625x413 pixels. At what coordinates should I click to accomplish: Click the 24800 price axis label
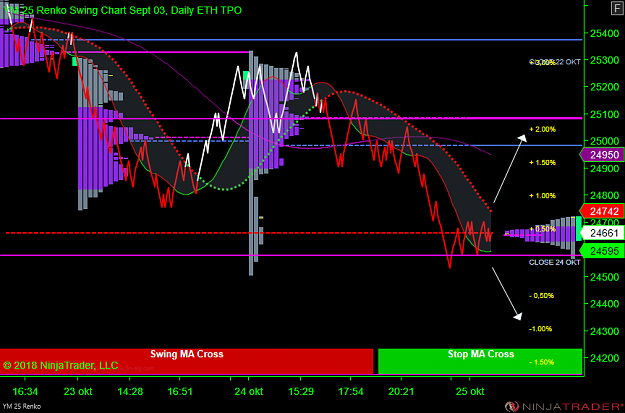pyautogui.click(x=604, y=196)
